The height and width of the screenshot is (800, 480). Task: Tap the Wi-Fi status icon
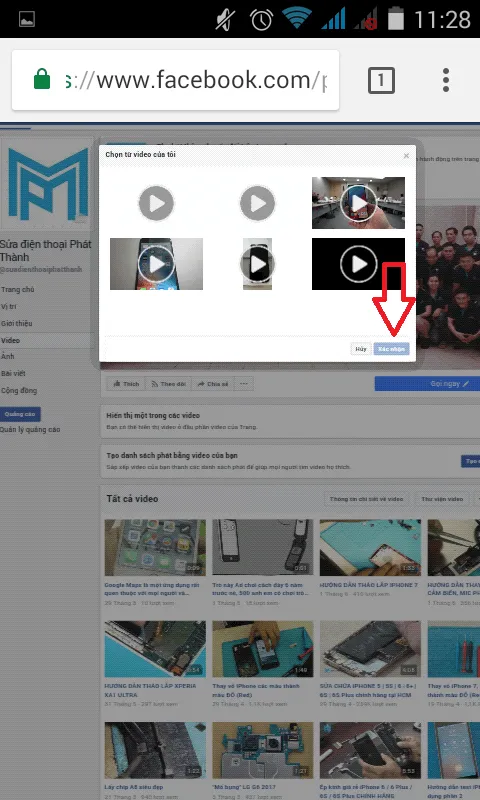tap(297, 18)
